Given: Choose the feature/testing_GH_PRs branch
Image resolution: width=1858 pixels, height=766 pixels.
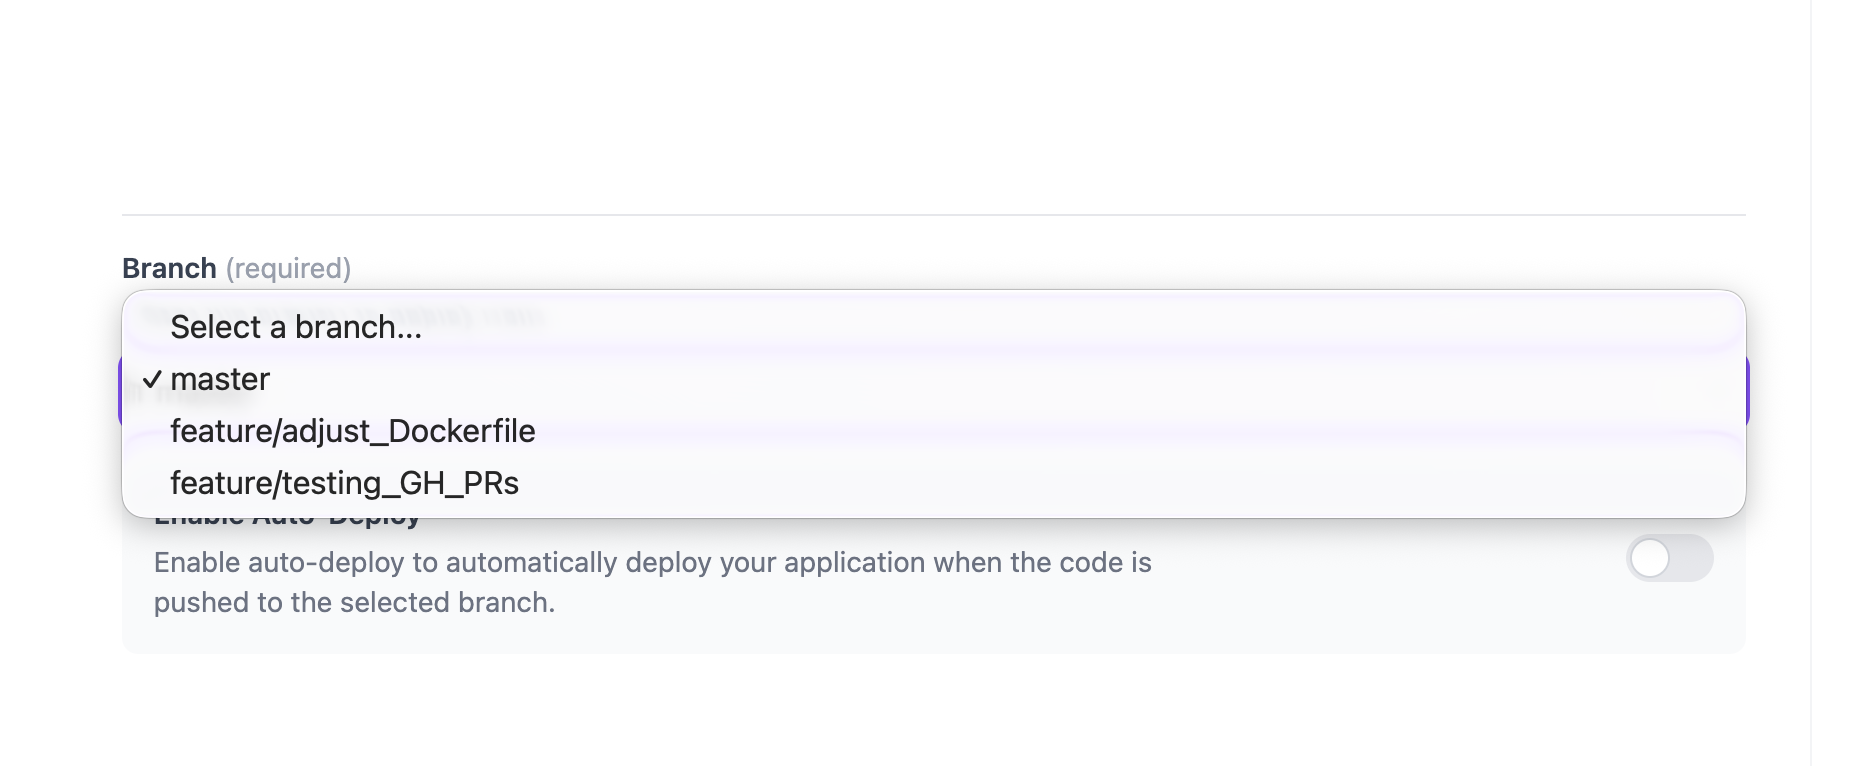Looking at the screenshot, I should [344, 483].
